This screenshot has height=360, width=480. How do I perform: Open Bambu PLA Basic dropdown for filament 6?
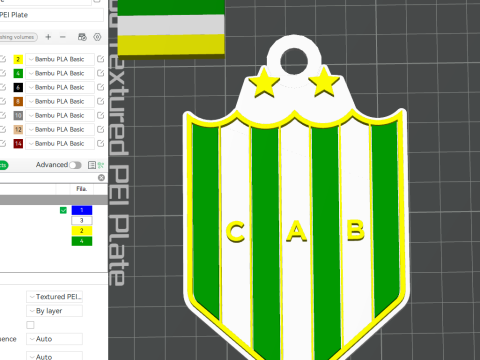(x=60, y=87)
